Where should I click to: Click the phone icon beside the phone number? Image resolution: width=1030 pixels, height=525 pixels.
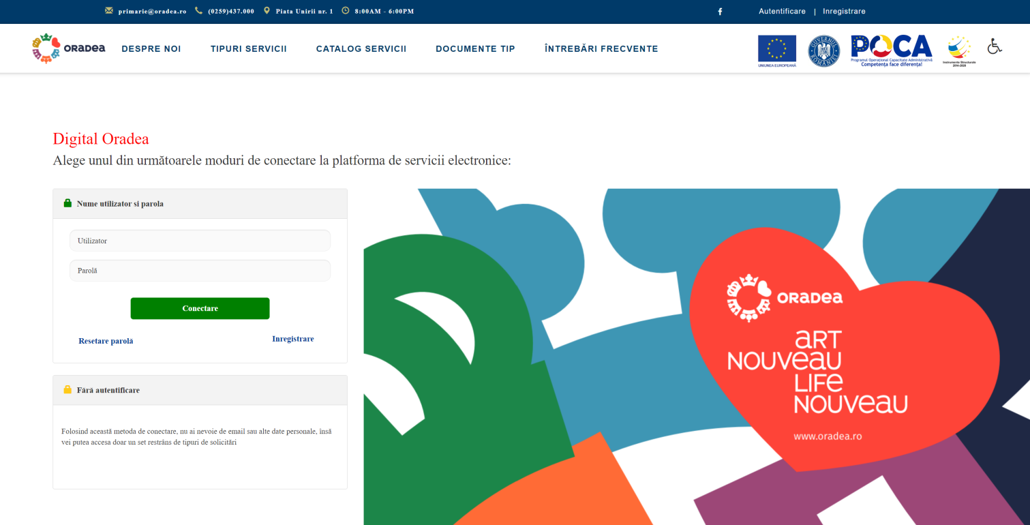[198, 11]
